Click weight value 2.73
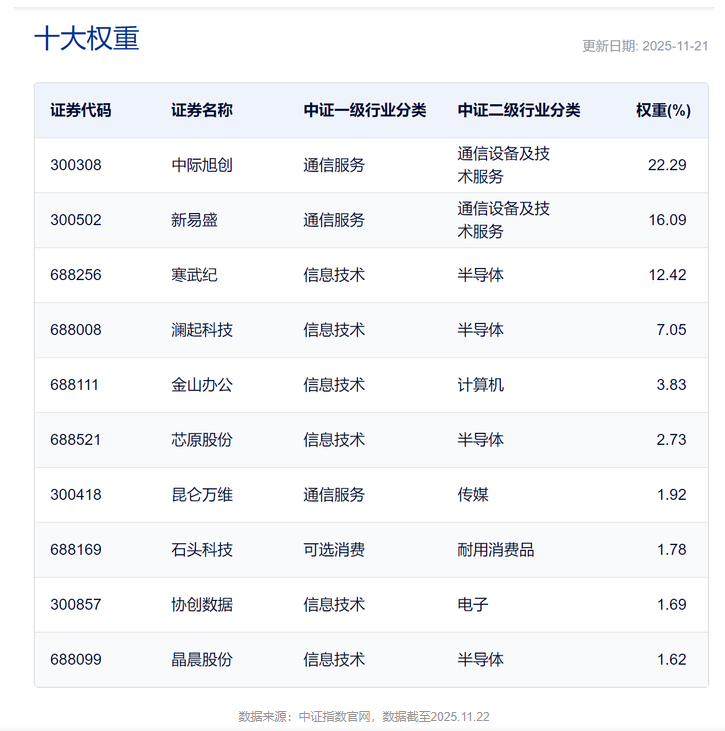 pos(671,440)
